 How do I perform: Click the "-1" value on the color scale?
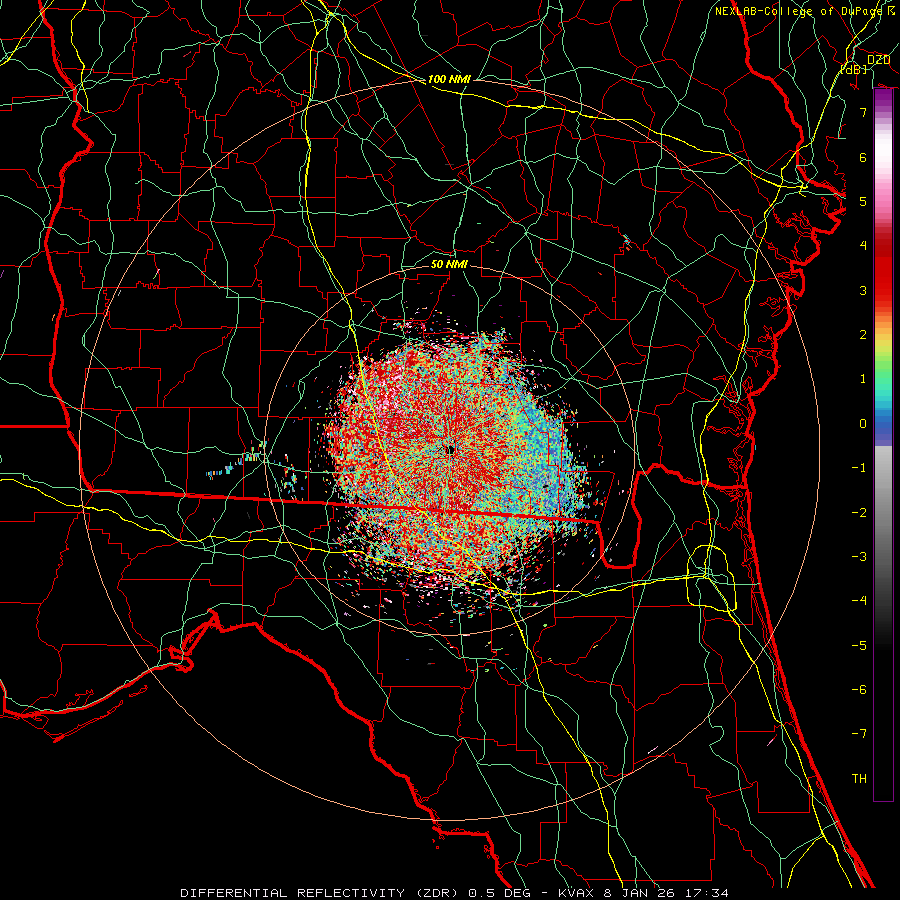[x=859, y=468]
